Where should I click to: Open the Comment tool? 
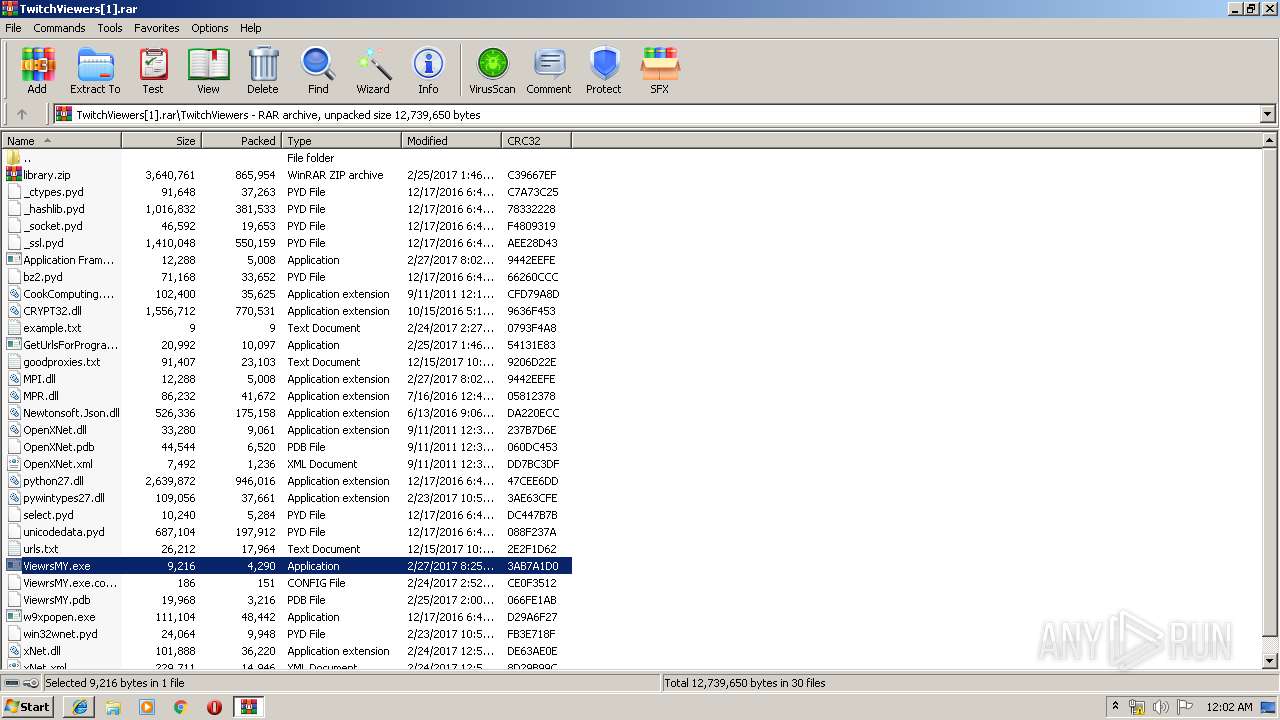(x=548, y=71)
